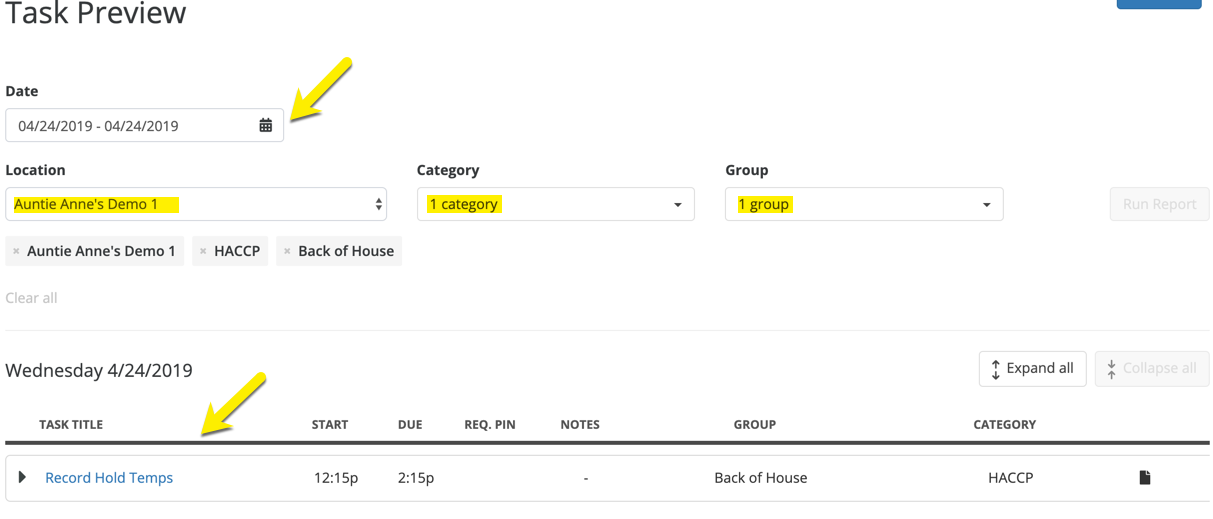
Task: Click the calendar icon in Date field
Action: click(x=266, y=126)
